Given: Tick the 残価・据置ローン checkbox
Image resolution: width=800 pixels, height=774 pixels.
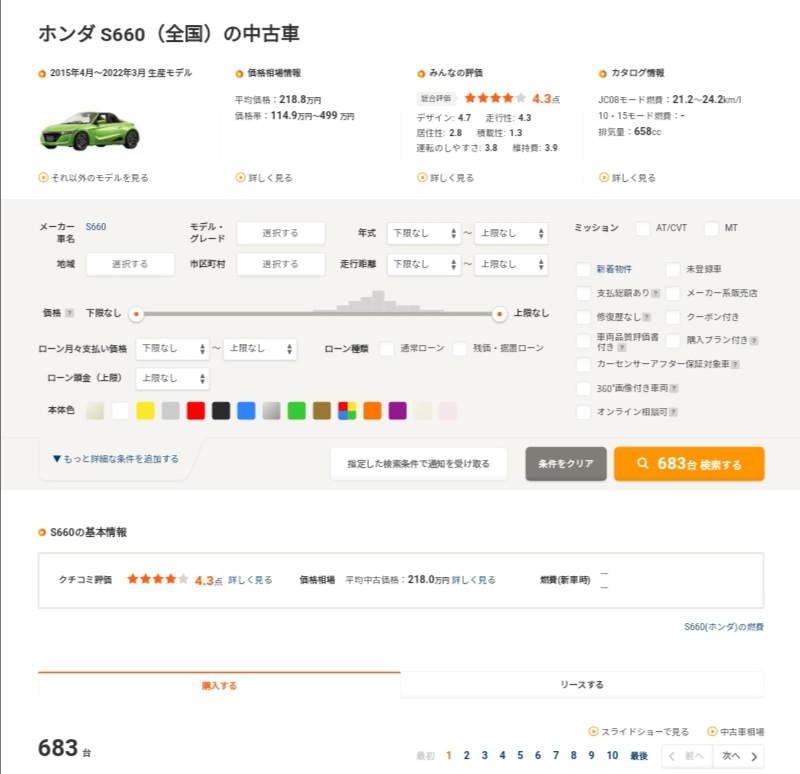Looking at the screenshot, I should coord(460,348).
